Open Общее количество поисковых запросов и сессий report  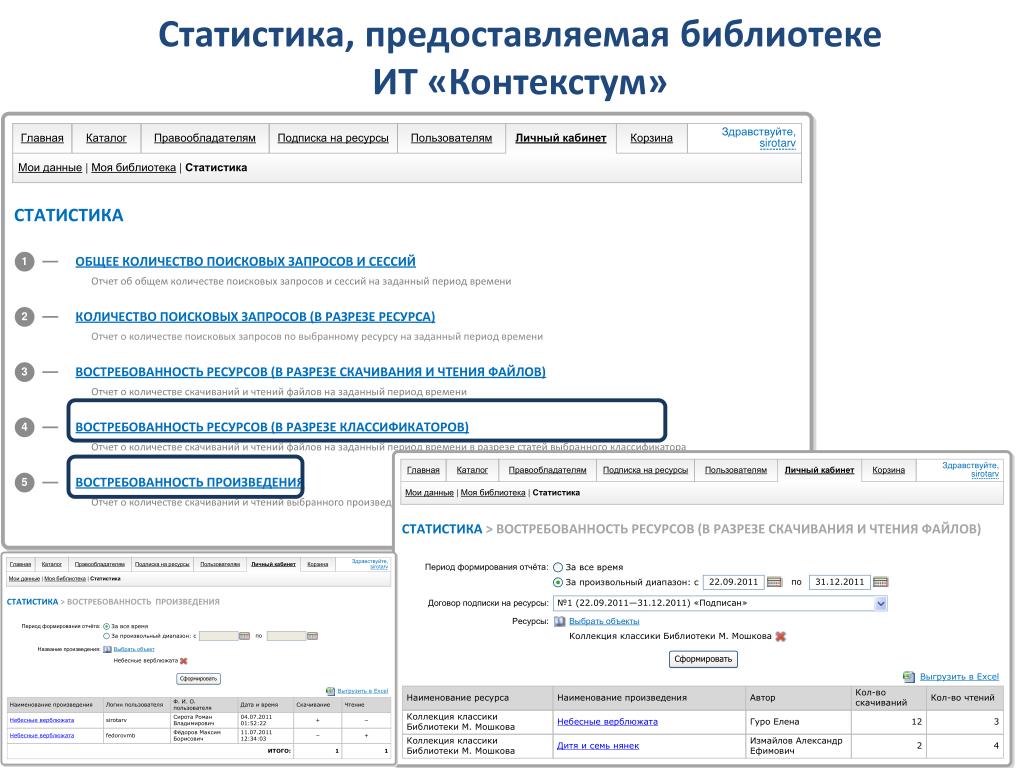246,261
